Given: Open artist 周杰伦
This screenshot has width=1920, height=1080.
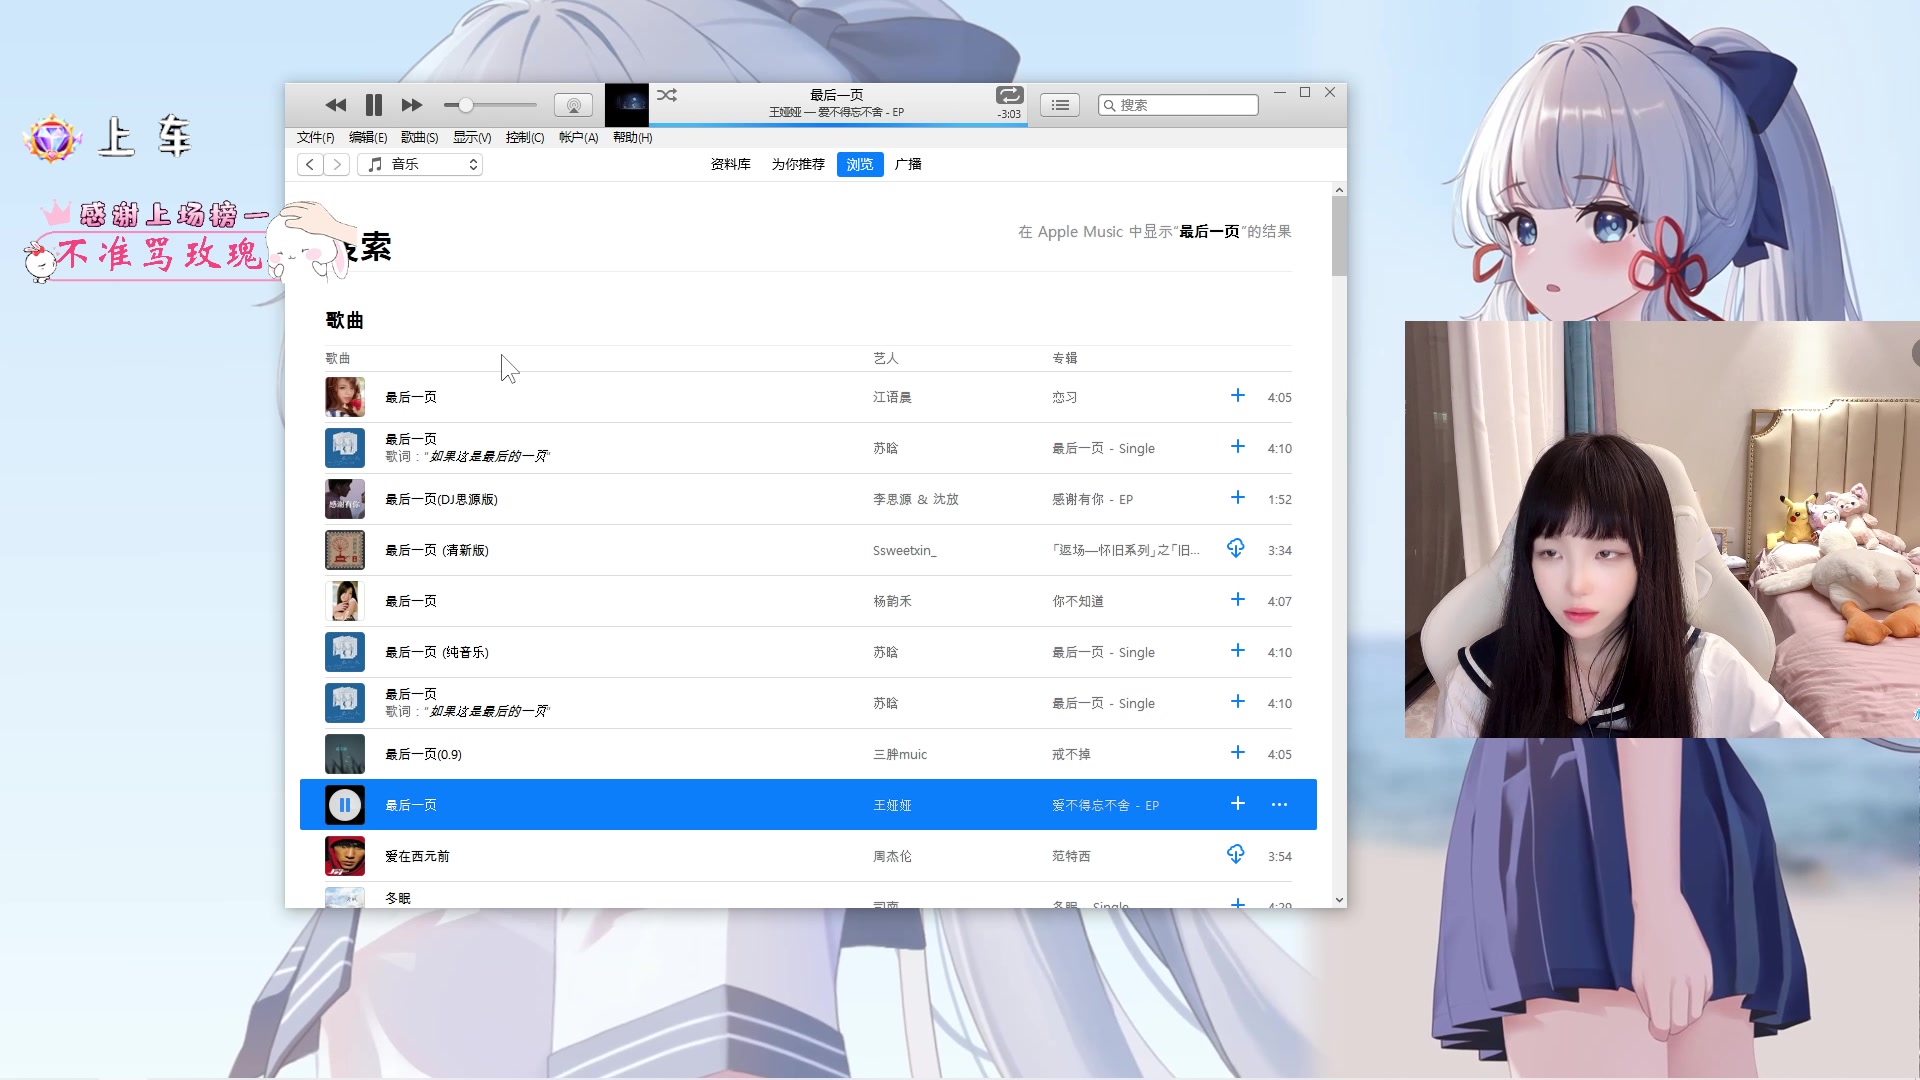Looking at the screenshot, I should point(892,856).
